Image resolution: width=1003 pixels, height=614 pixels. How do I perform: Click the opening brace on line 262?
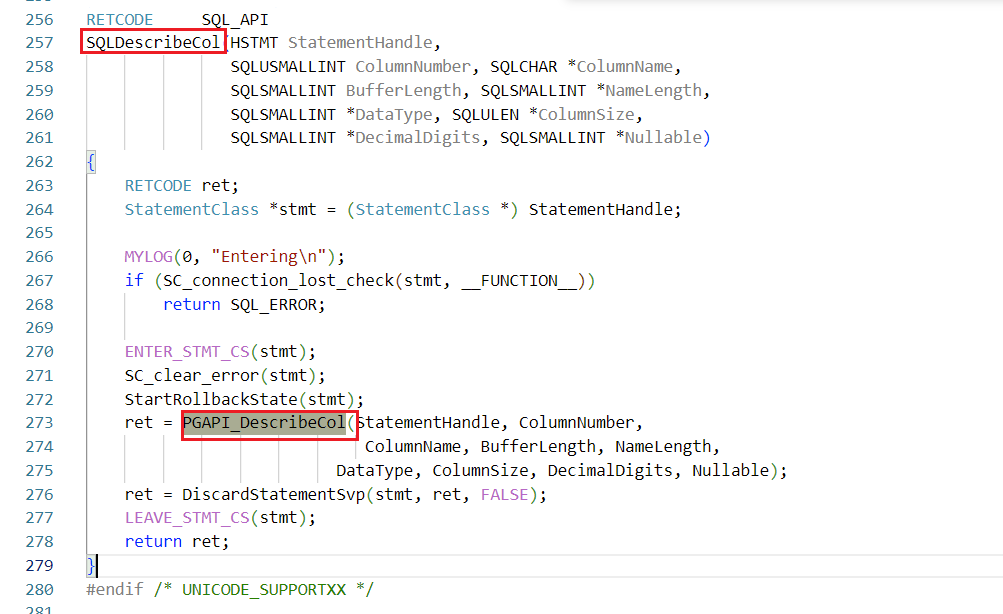tap(91, 162)
